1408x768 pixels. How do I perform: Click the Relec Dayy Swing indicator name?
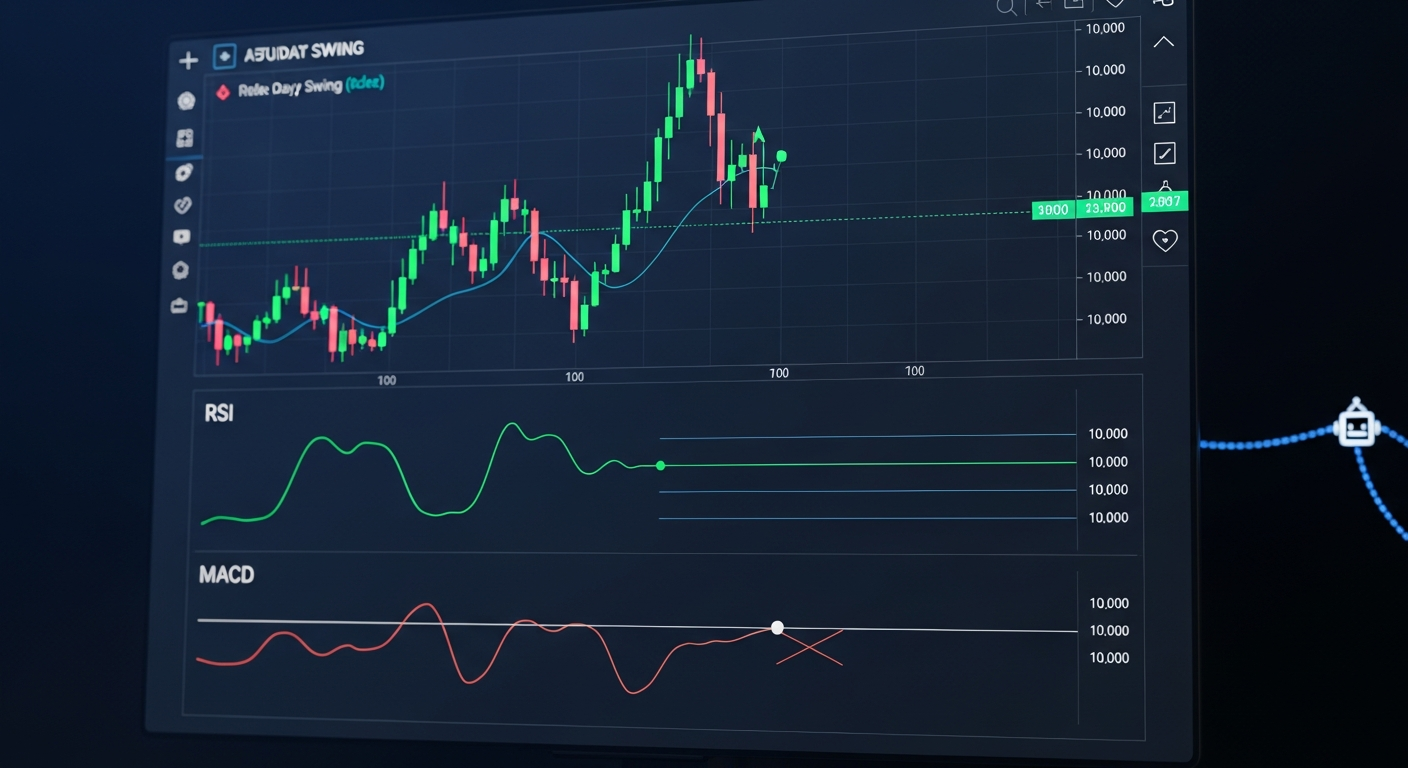click(290, 88)
